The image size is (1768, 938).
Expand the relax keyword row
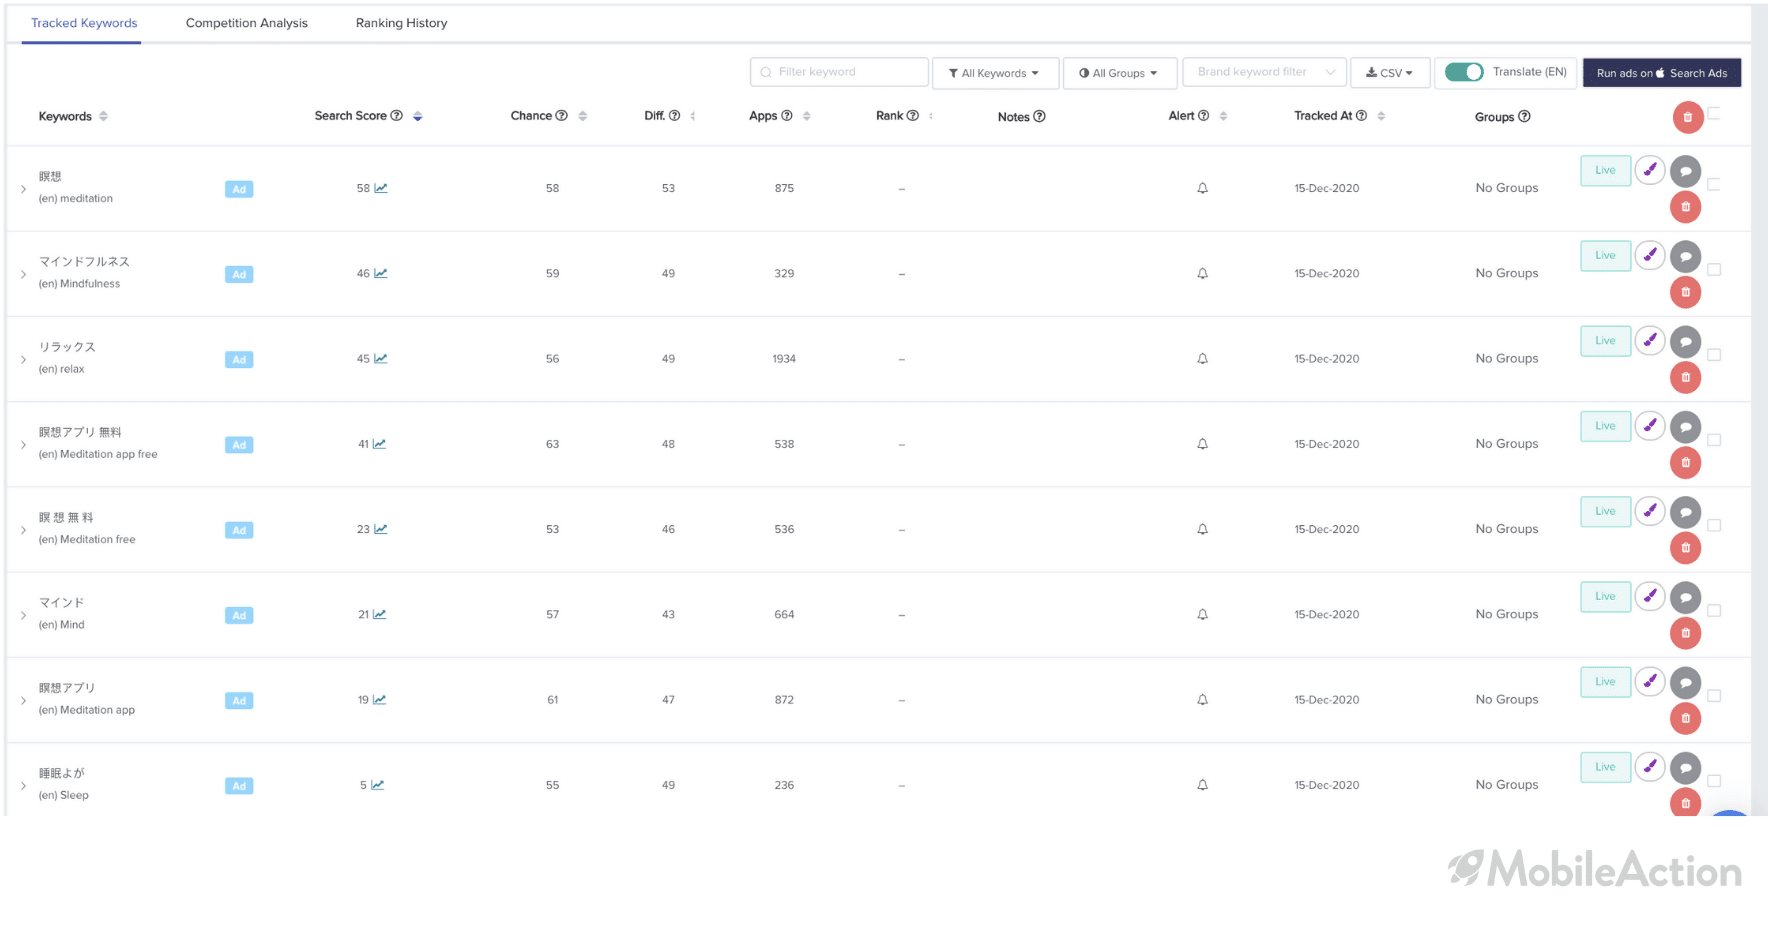23,359
